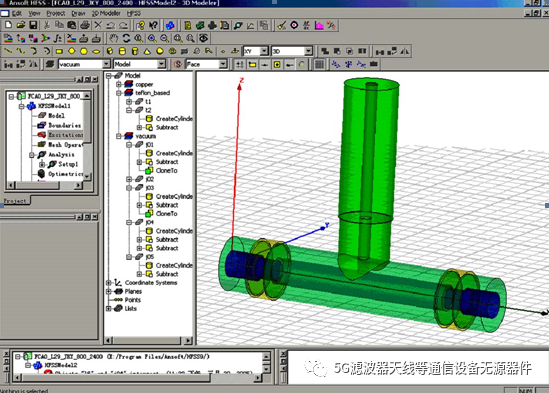Click the Print icon
Image resolution: width=549 pixels, height=393 pixels.
tap(85, 25)
